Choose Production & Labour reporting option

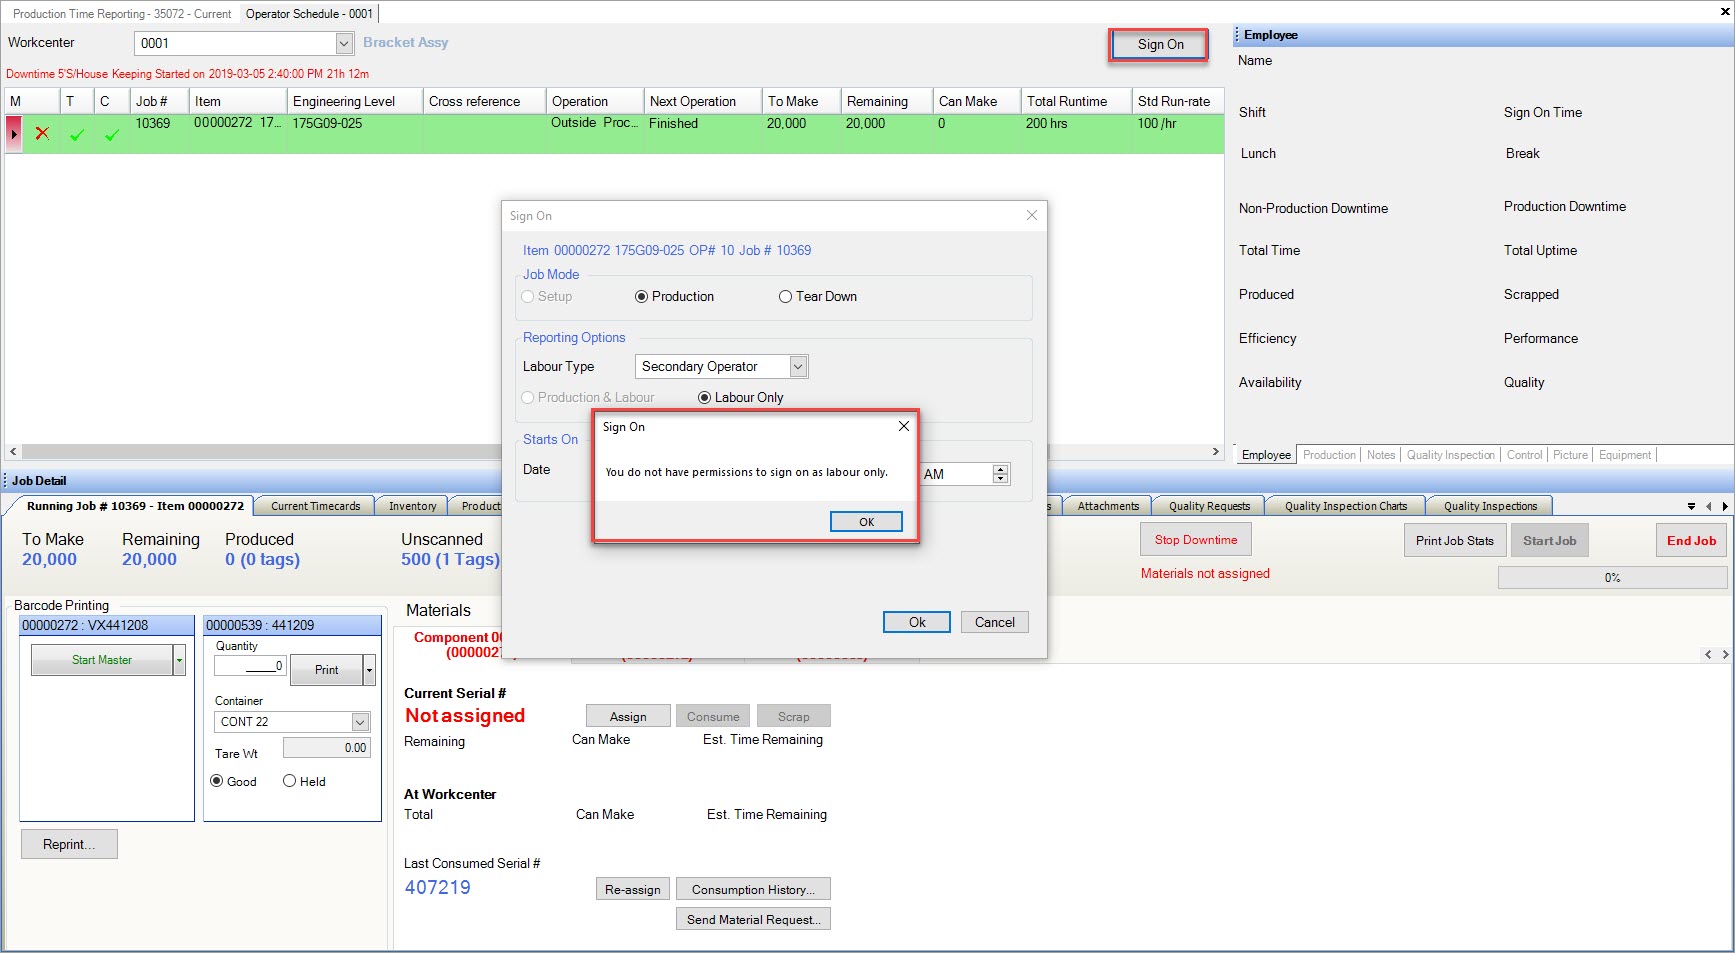pos(588,397)
